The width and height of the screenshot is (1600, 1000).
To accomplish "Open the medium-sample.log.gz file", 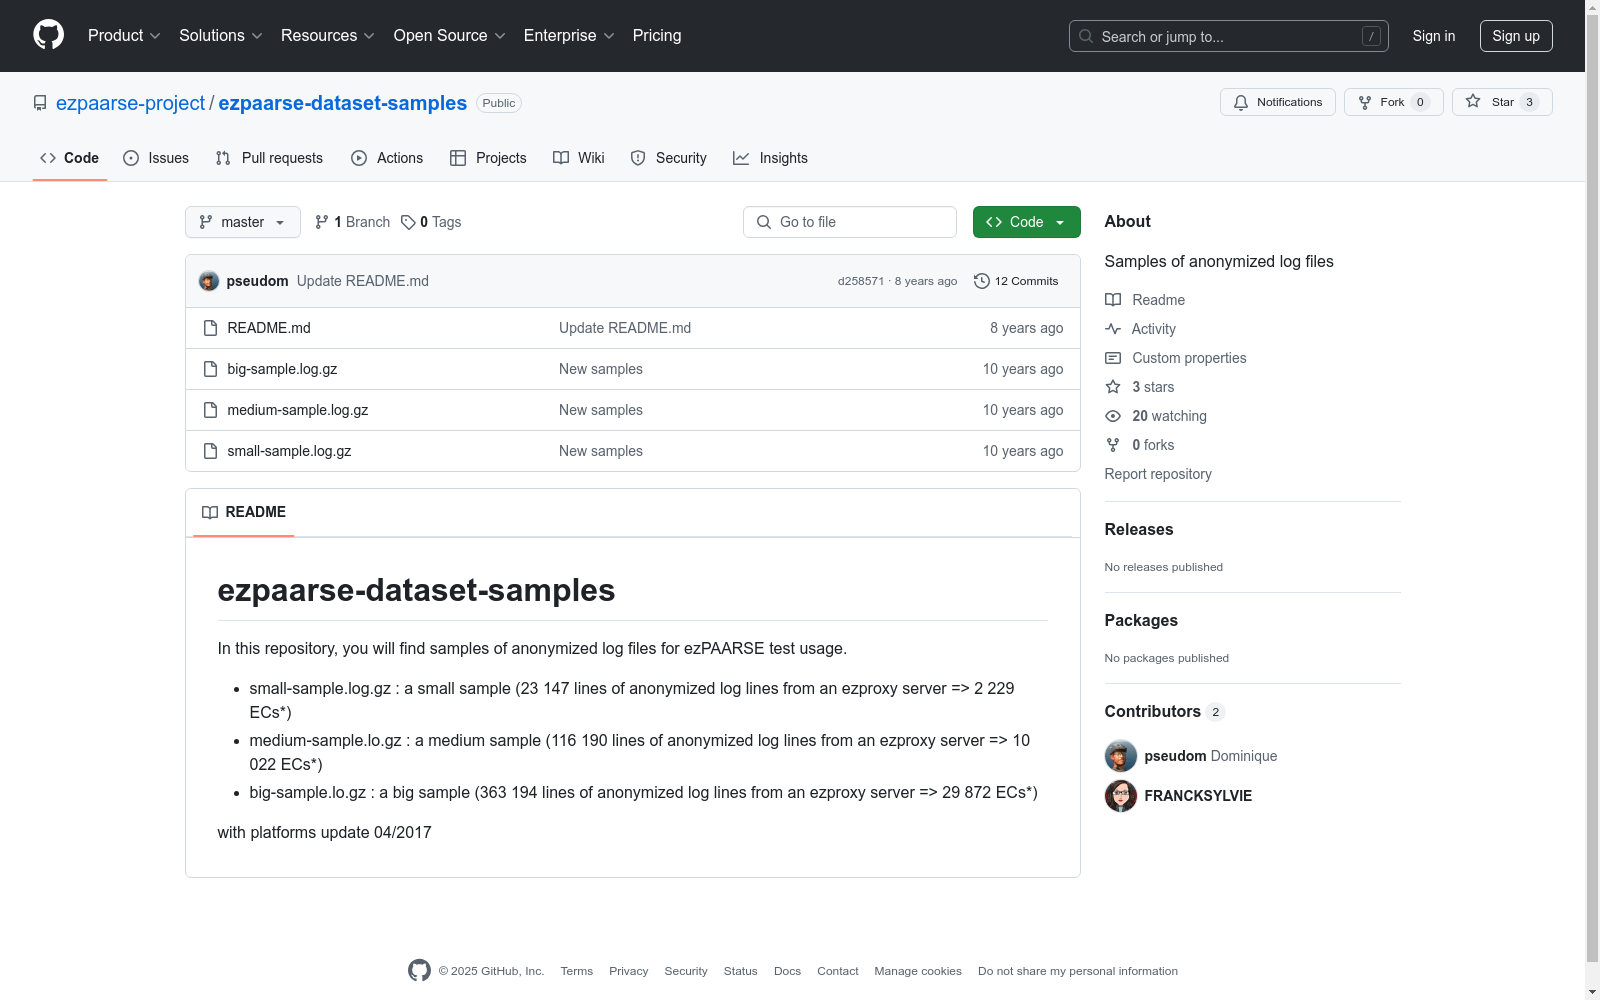I will [x=298, y=410].
